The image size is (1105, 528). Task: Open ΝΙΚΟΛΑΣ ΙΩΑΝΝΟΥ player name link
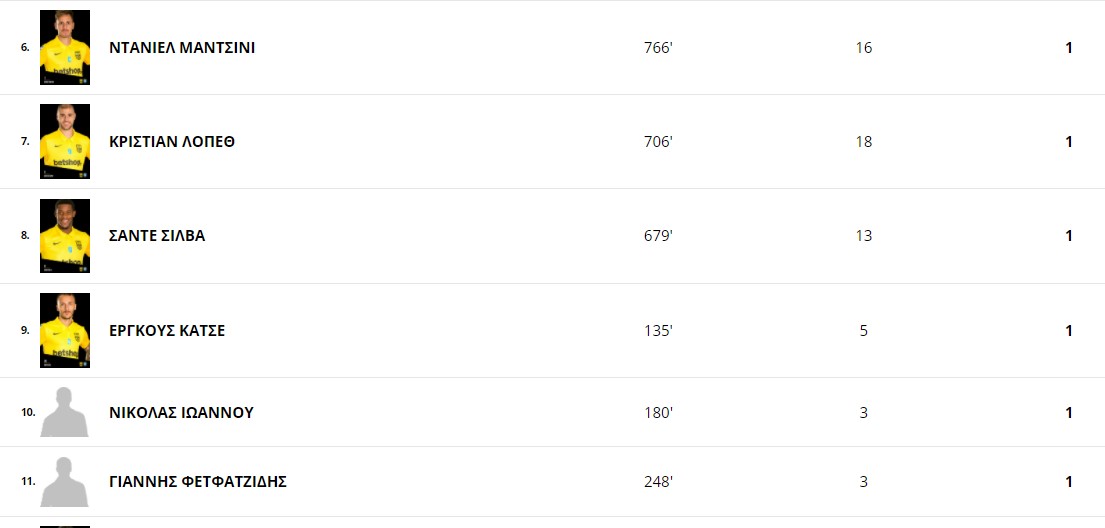click(x=181, y=412)
